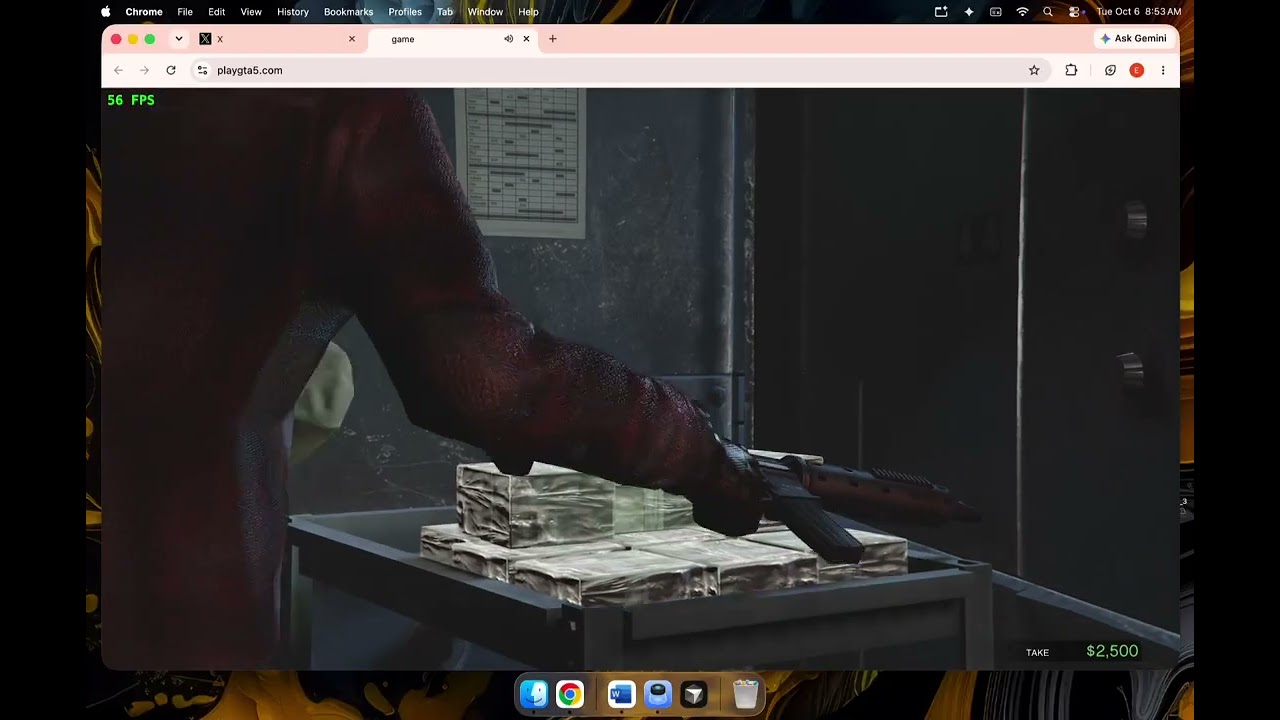
Task: Click the $2,500 take amount
Action: point(1112,651)
